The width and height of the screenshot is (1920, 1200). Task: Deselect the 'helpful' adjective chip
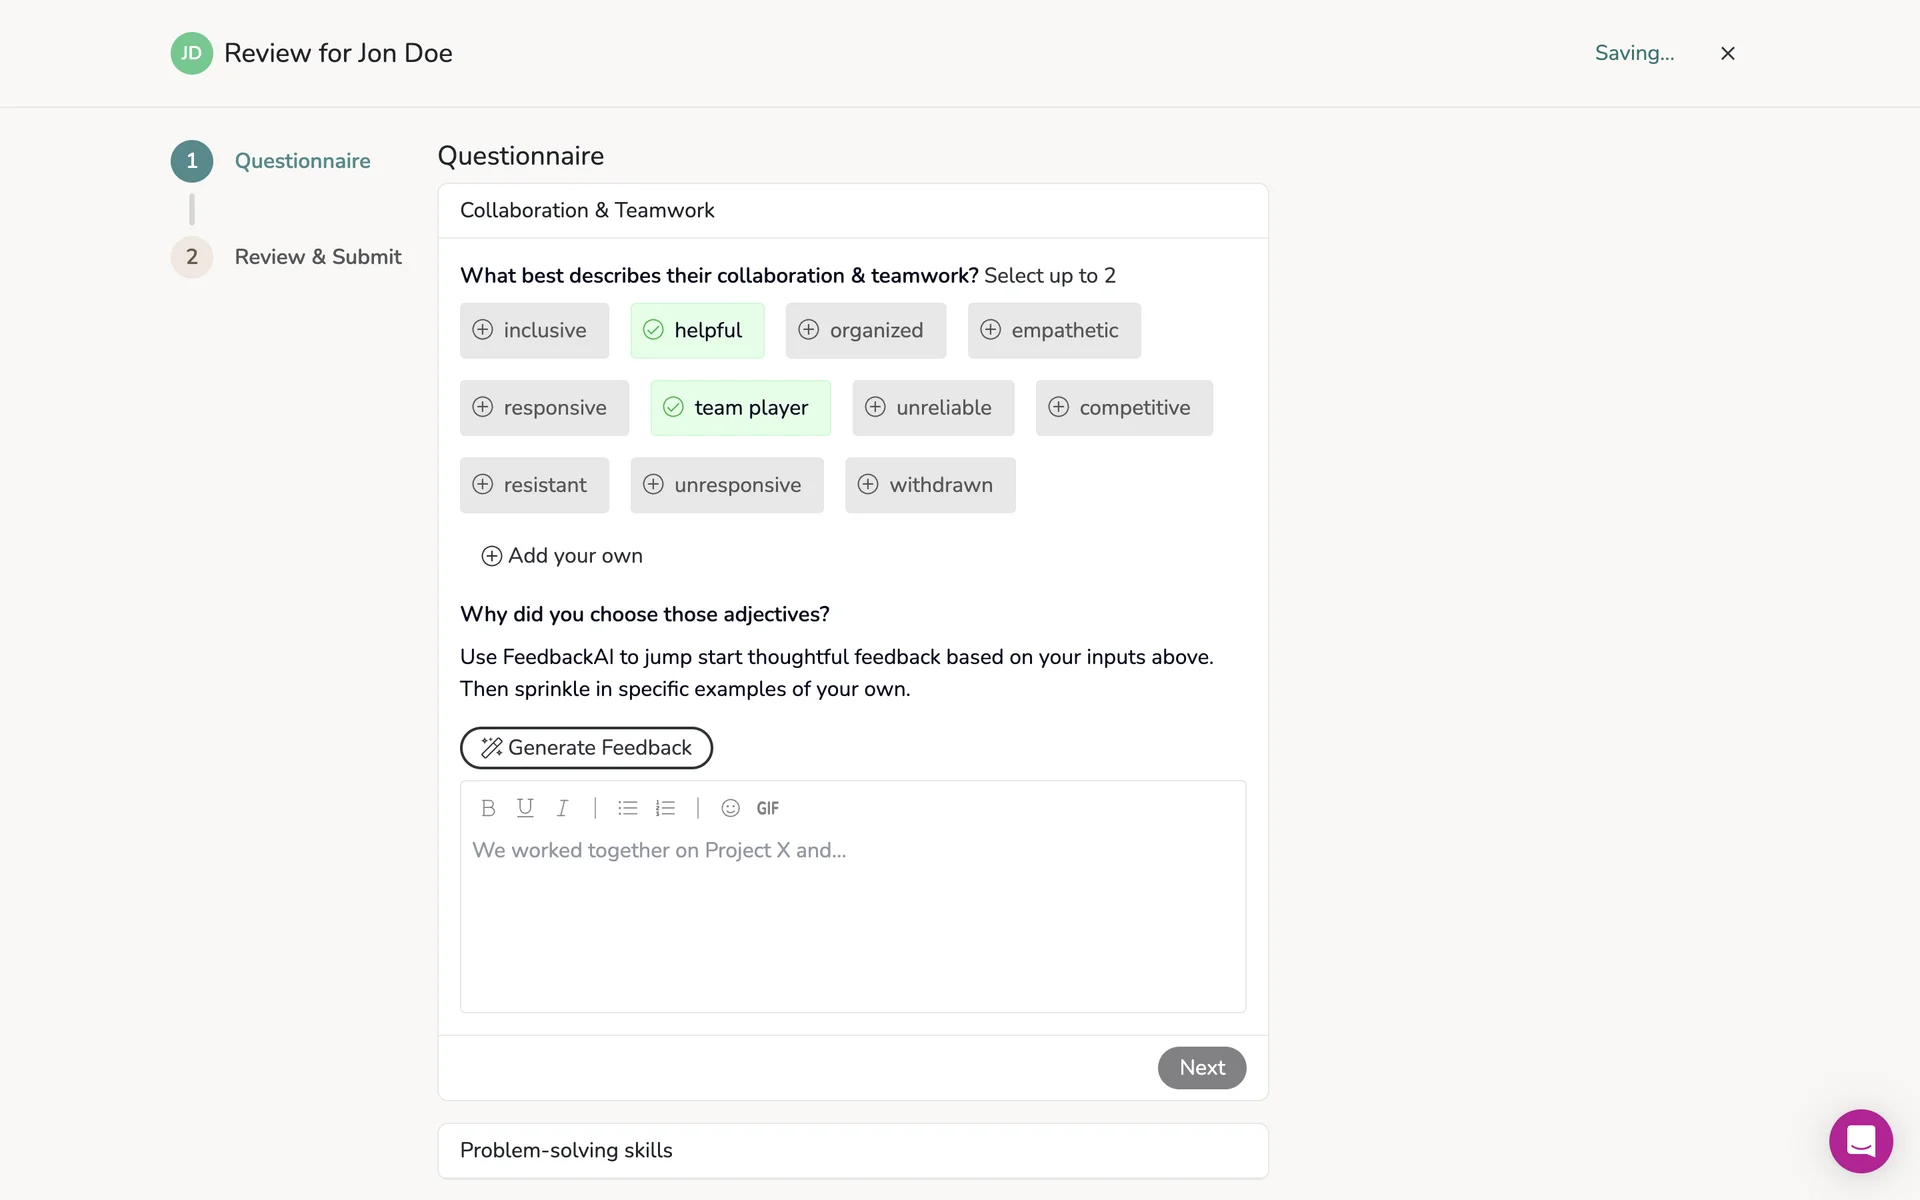point(697,331)
